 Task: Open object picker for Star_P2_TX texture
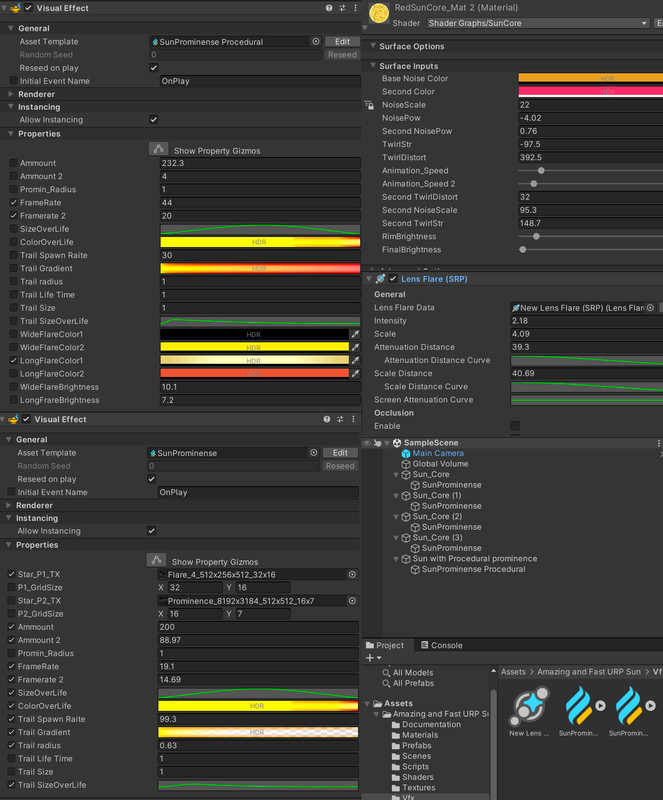352,601
